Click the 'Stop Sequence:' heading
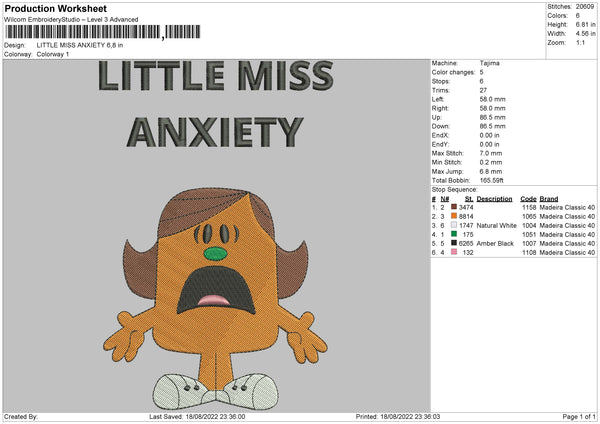 [x=455, y=190]
